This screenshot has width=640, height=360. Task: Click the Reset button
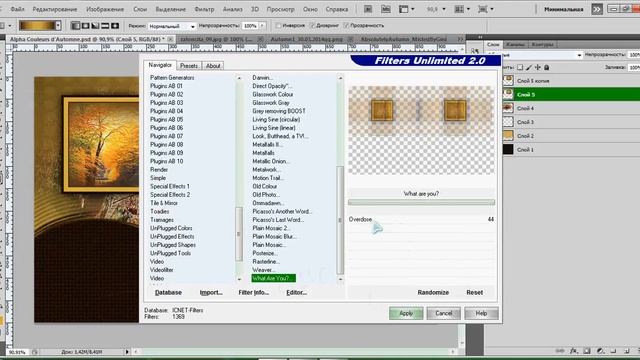click(x=475, y=292)
